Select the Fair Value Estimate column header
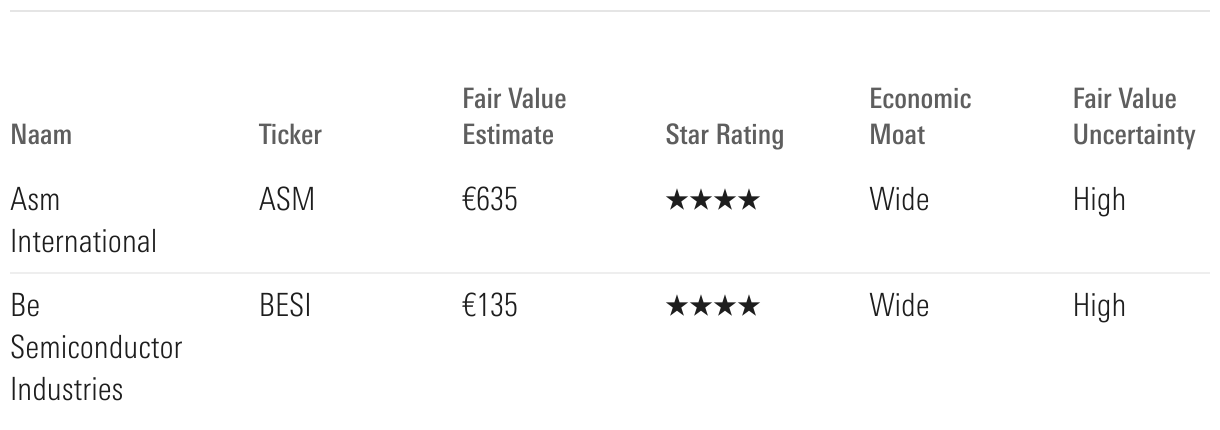Image resolution: width=1220 pixels, height=430 pixels. click(514, 117)
